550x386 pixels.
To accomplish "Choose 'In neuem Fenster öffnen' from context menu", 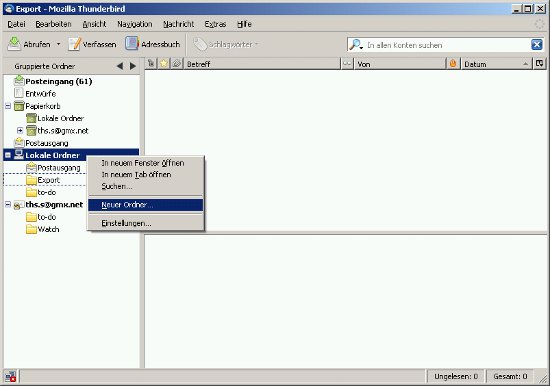I will coord(145,163).
